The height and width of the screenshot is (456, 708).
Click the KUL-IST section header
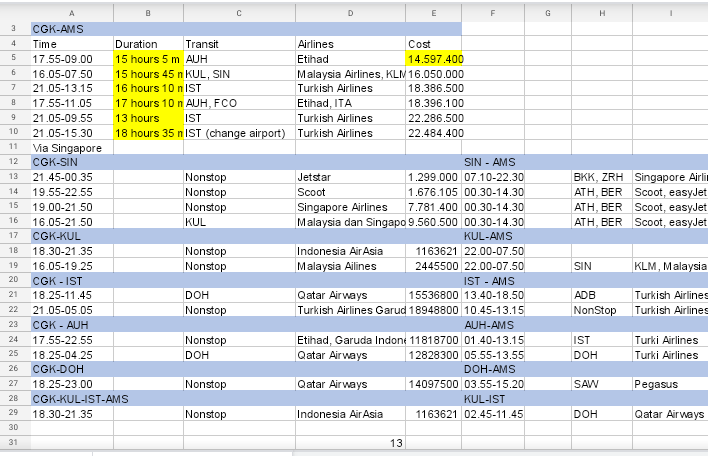coord(493,399)
